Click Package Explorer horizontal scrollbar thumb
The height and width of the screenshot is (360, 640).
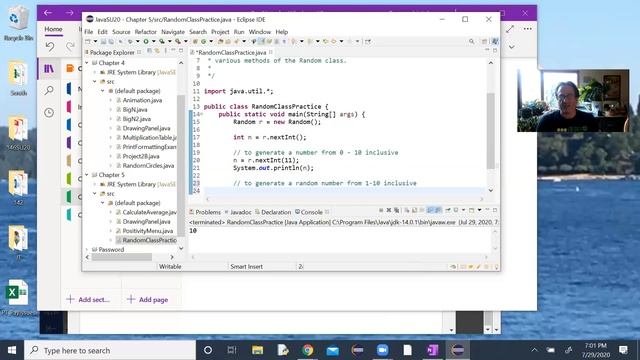[x=122, y=257]
